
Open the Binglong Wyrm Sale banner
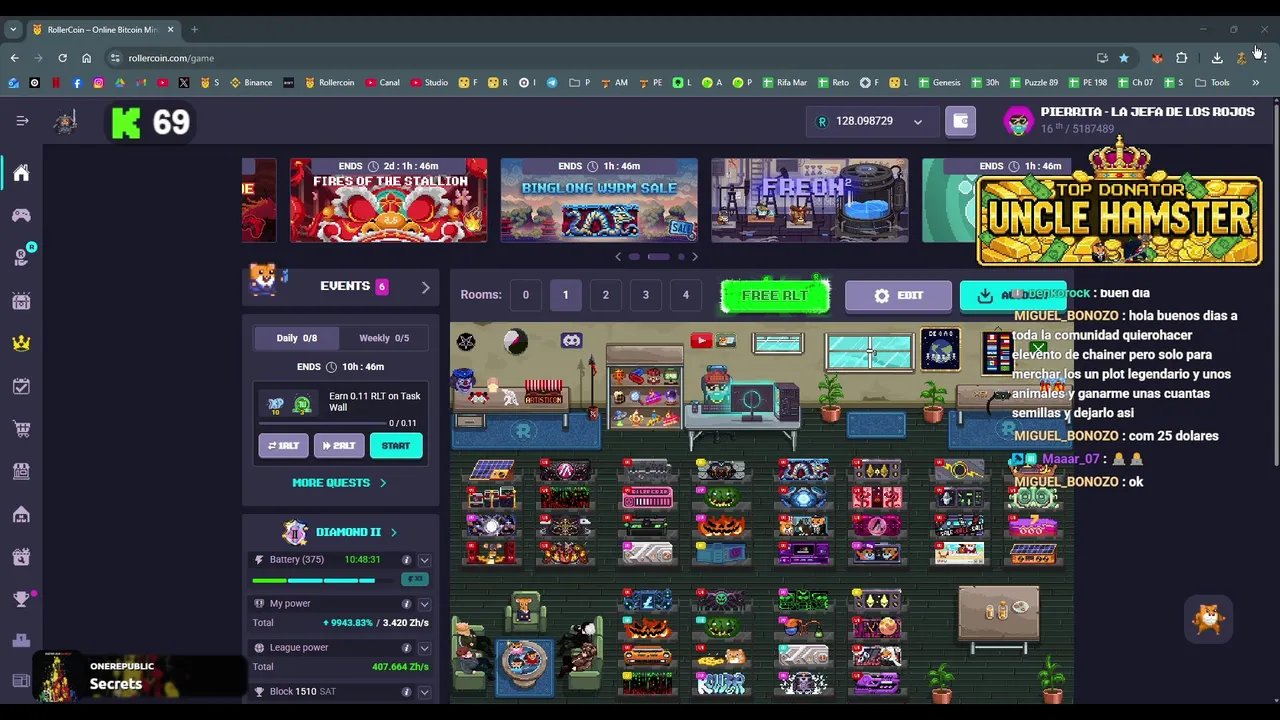coord(599,200)
